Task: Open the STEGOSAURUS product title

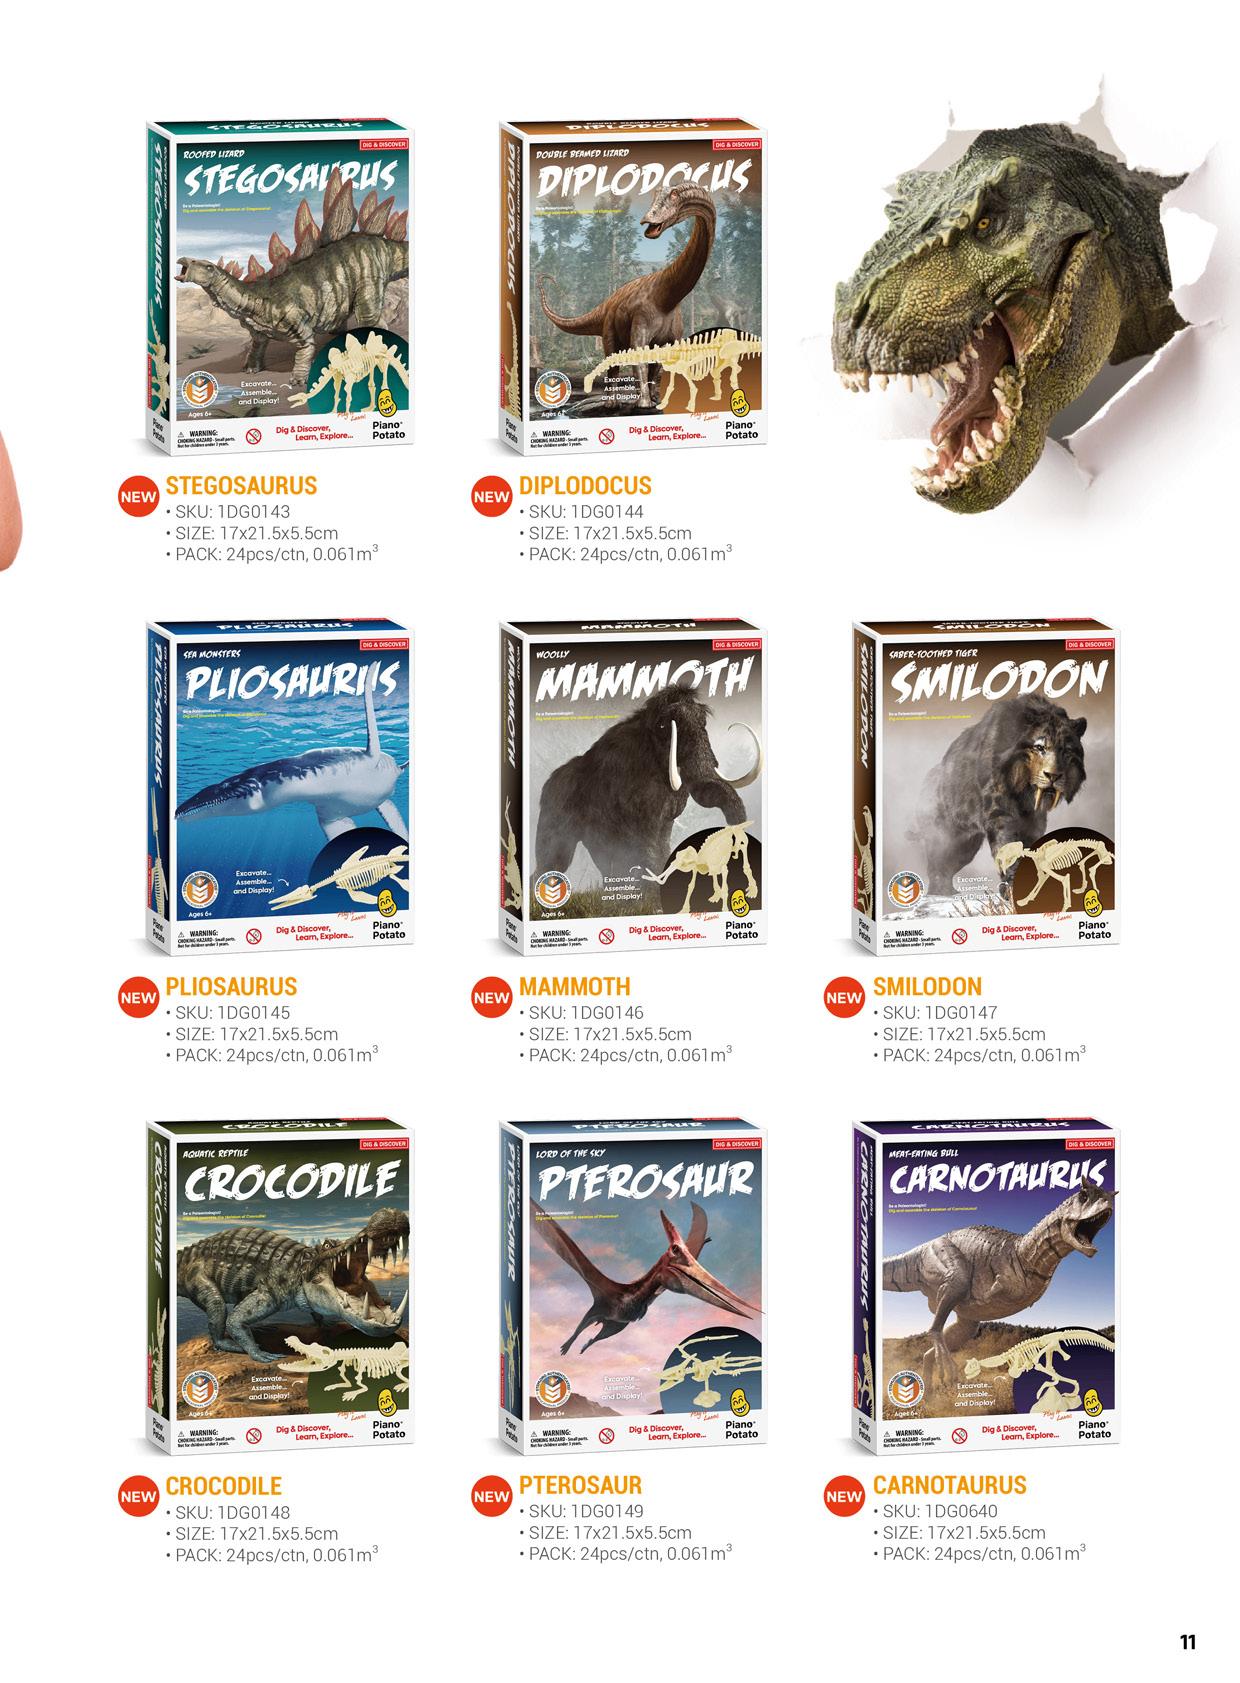Action: point(241,485)
